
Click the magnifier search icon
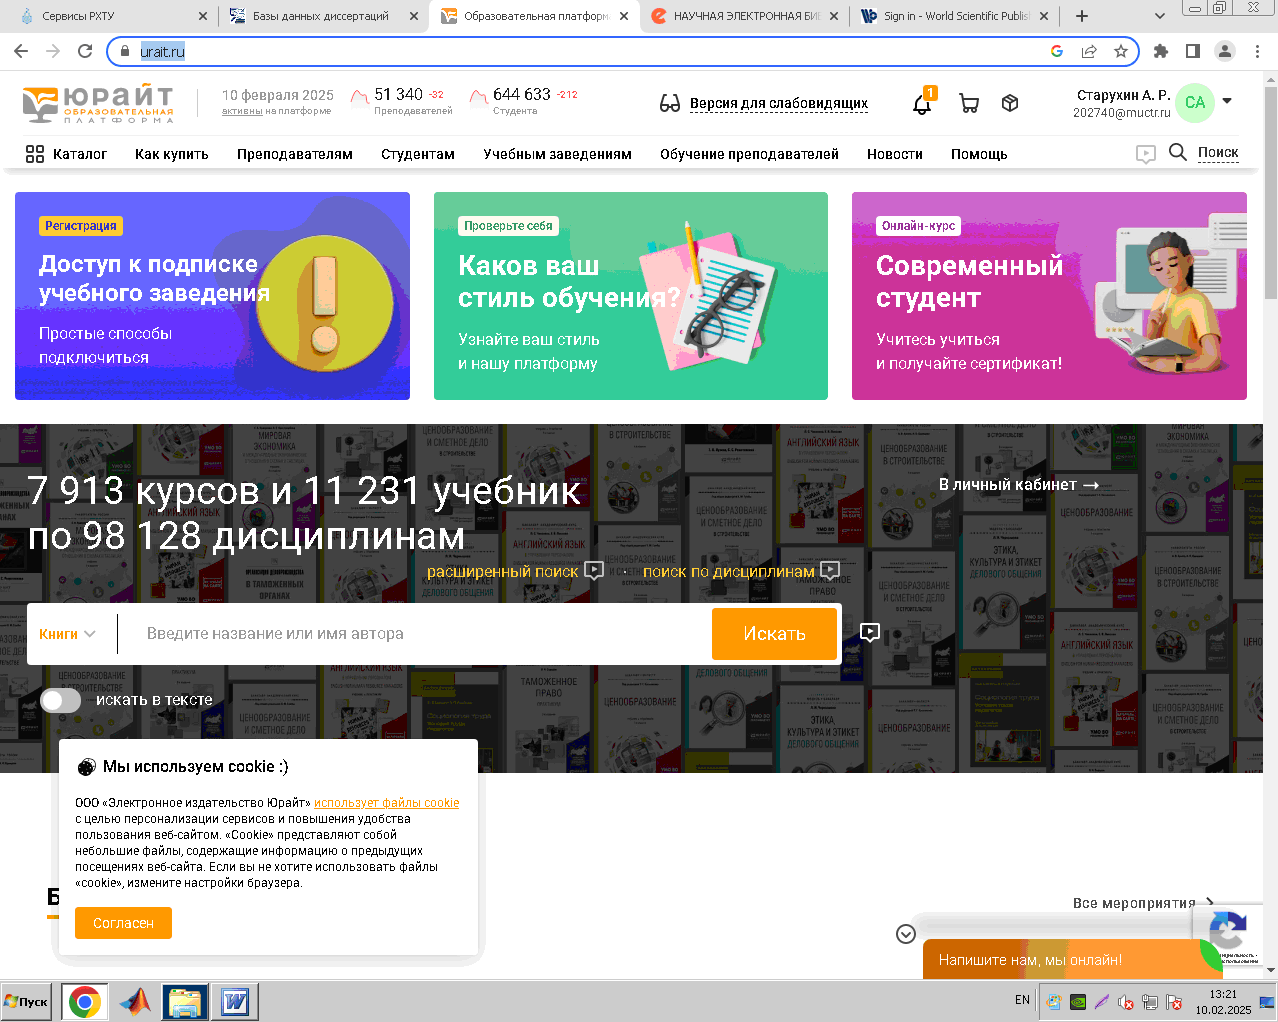(x=1178, y=152)
